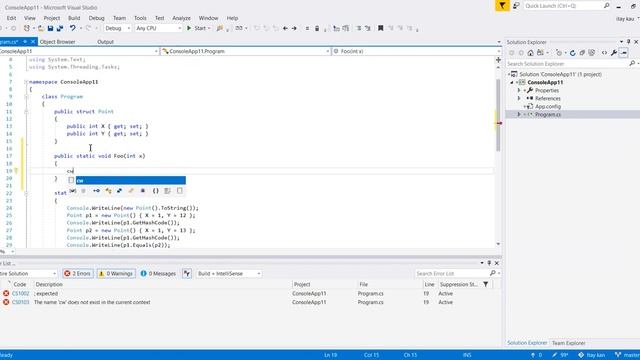Image resolution: width=640 pixels, height=360 pixels.
Task: Switch to the Output tab
Action: point(105,42)
